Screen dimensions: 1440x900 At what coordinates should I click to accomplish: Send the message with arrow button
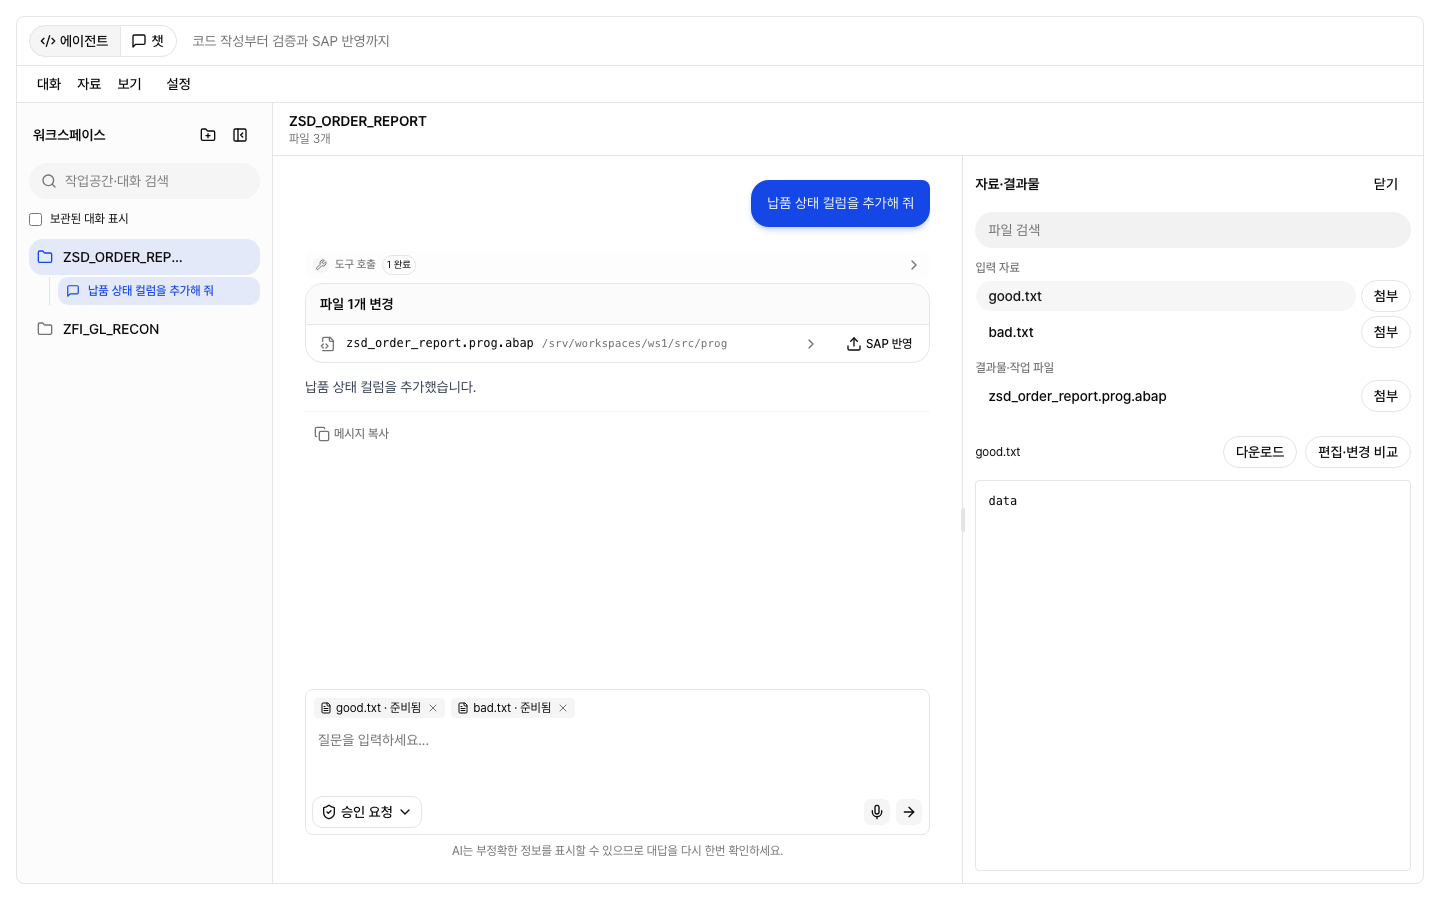[909, 812]
